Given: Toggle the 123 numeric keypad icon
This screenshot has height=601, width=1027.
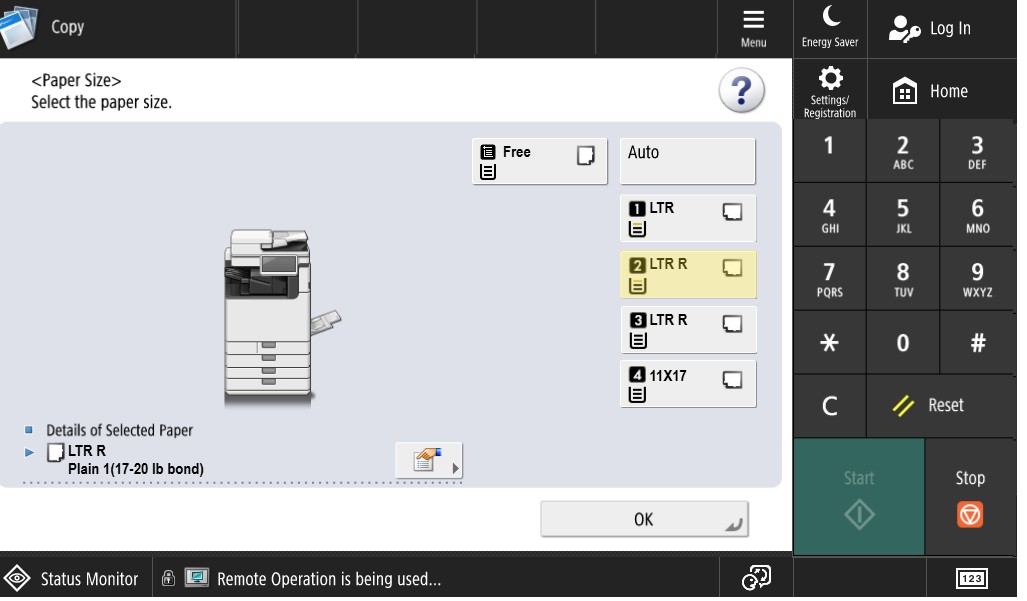Looking at the screenshot, I should pos(971,578).
